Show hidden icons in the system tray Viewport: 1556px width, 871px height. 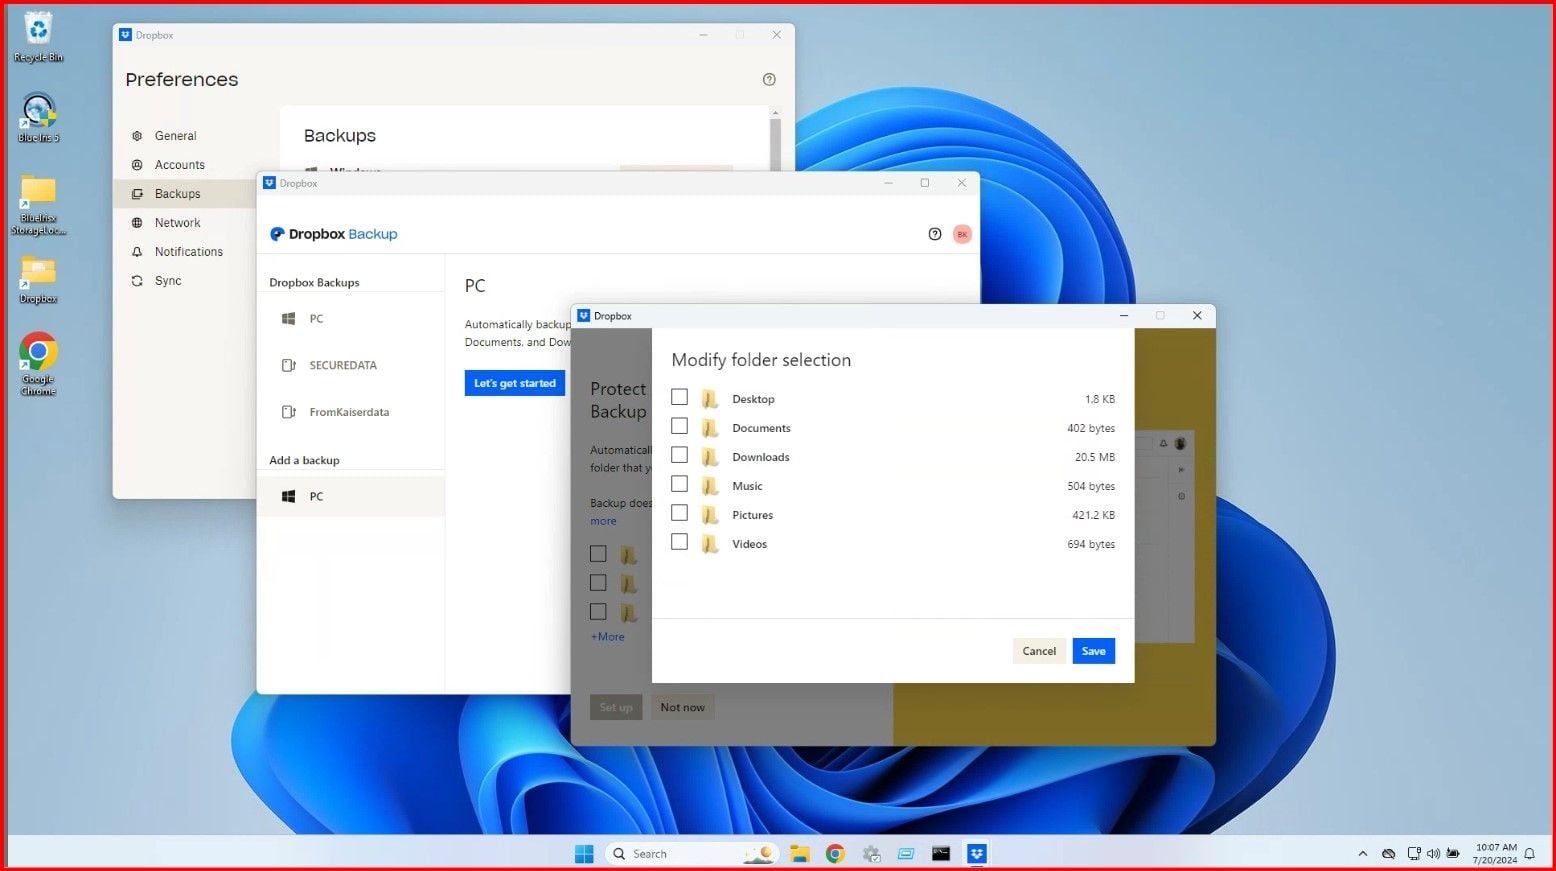click(x=1362, y=854)
